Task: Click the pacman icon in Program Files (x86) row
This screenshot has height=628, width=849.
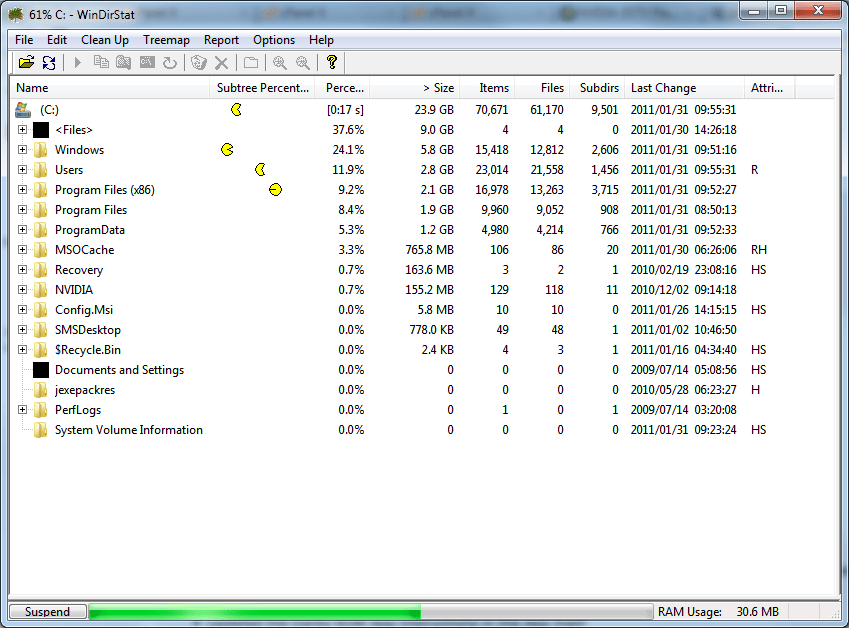Action: (275, 189)
